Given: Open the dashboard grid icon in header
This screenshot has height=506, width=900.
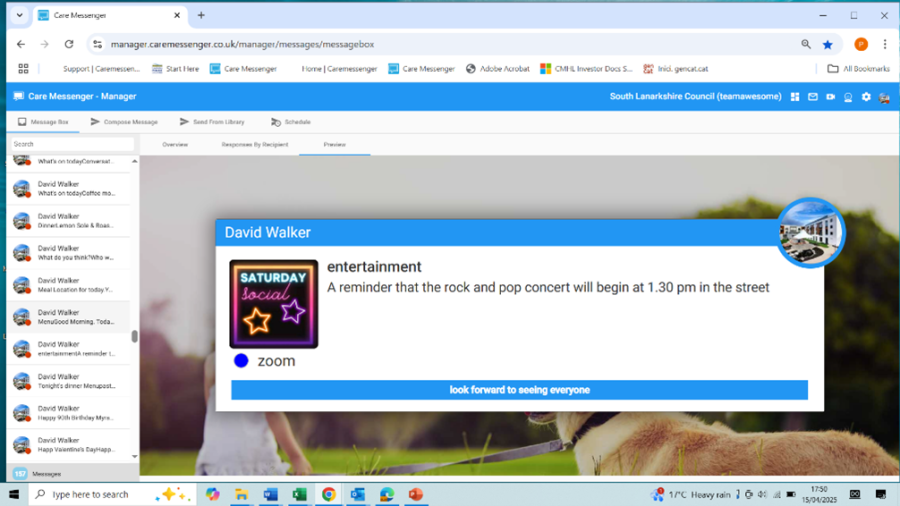Looking at the screenshot, I should click(x=795, y=97).
